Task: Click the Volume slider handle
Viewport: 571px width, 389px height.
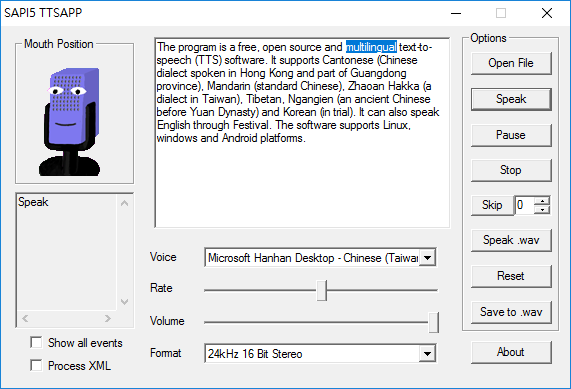Action: [x=433, y=322]
